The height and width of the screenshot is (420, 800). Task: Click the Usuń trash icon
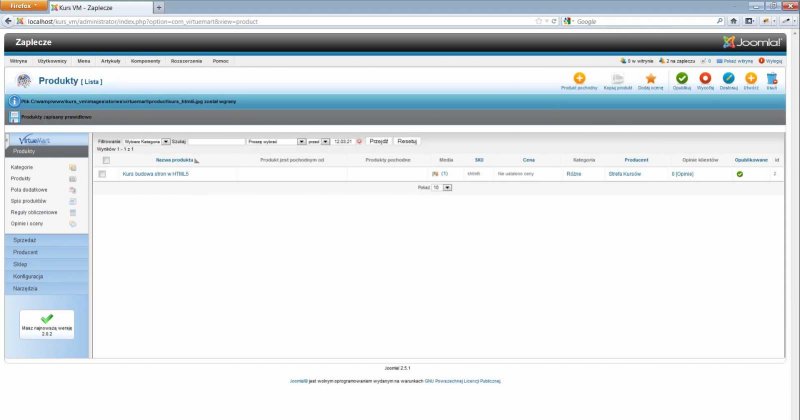(x=771, y=79)
